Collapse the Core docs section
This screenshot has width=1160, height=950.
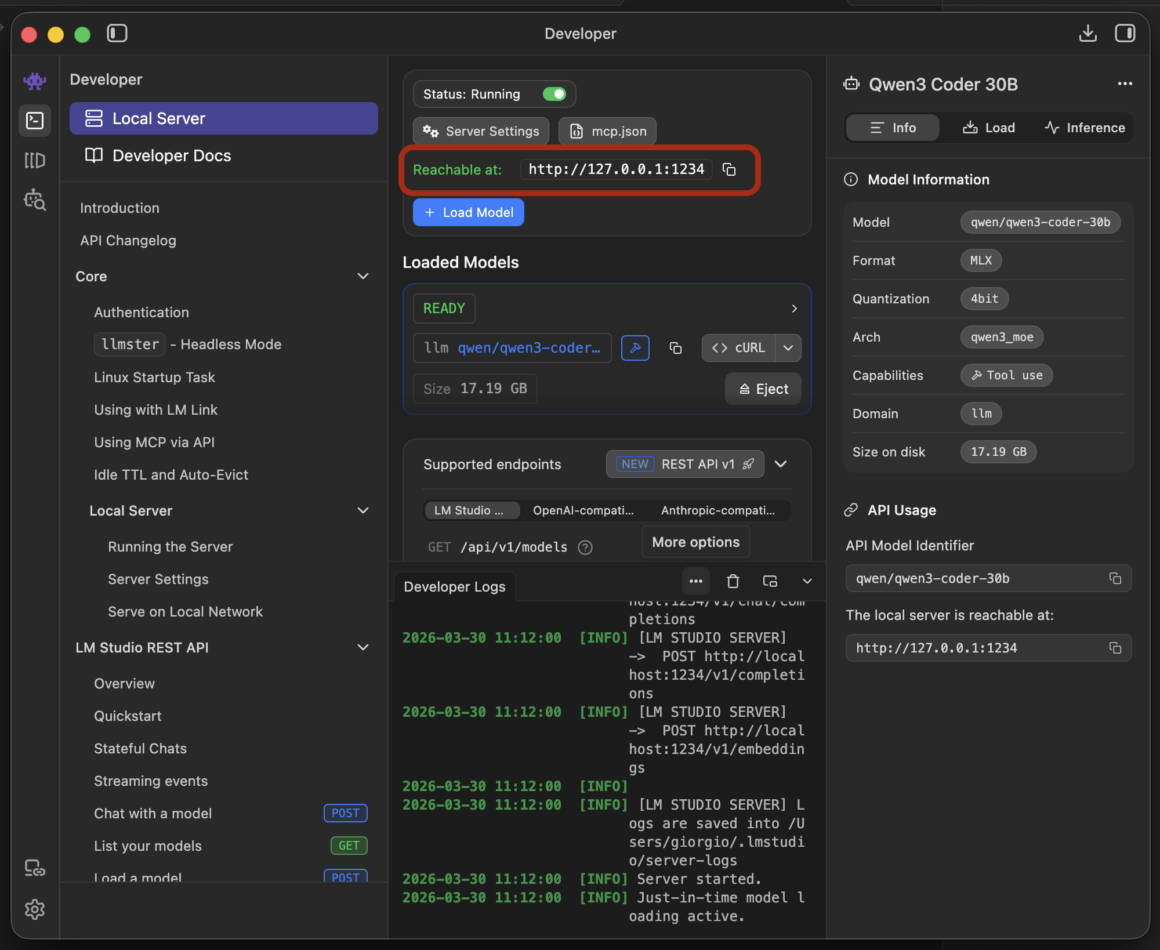pos(363,276)
